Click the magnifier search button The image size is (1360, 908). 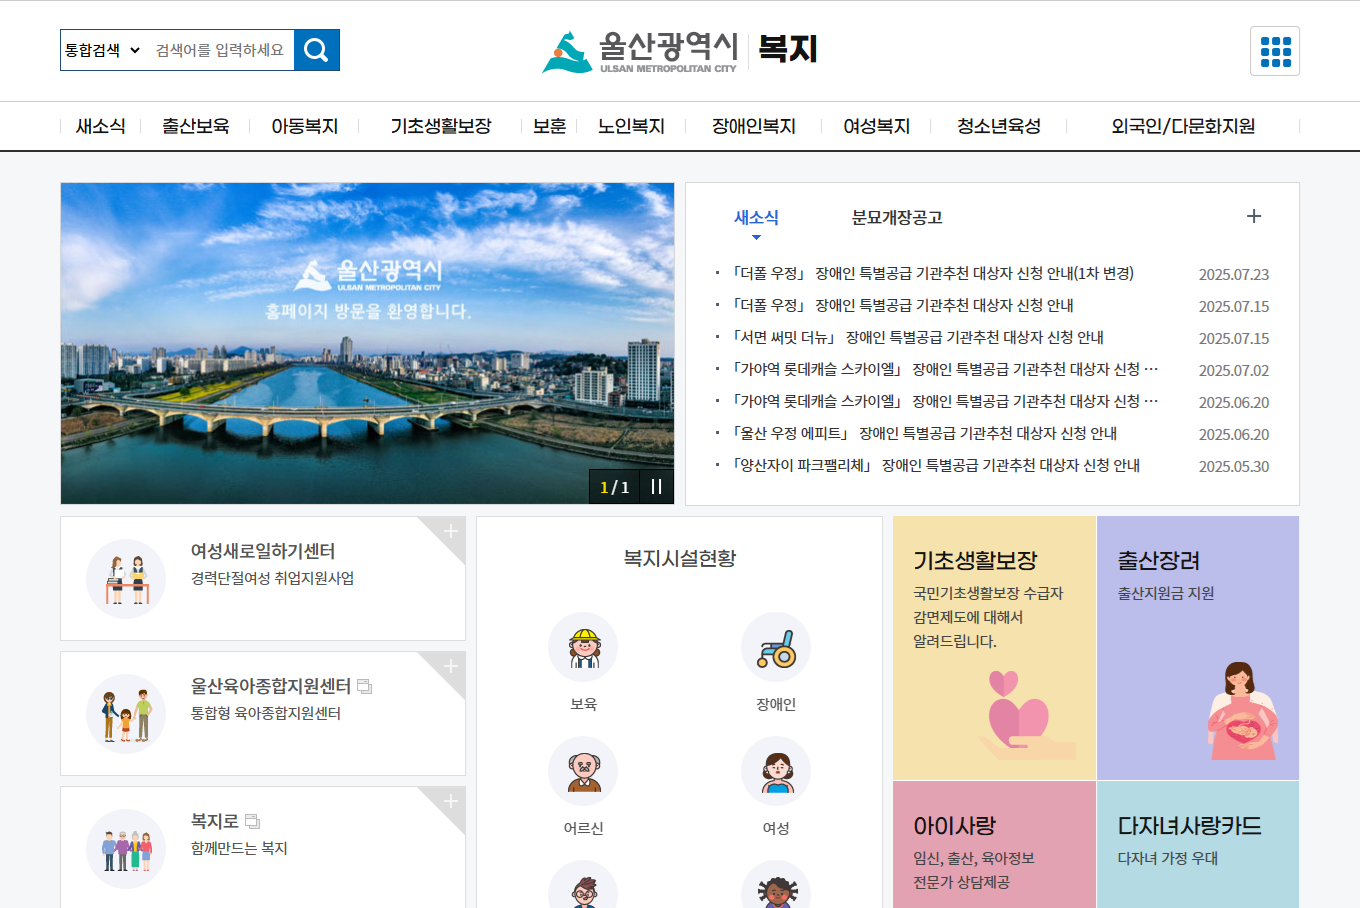click(316, 50)
